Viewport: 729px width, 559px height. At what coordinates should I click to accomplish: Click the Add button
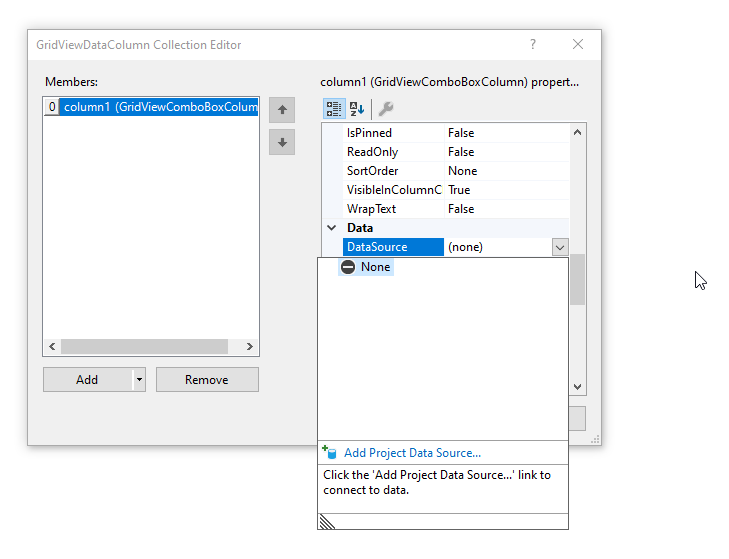coord(87,380)
